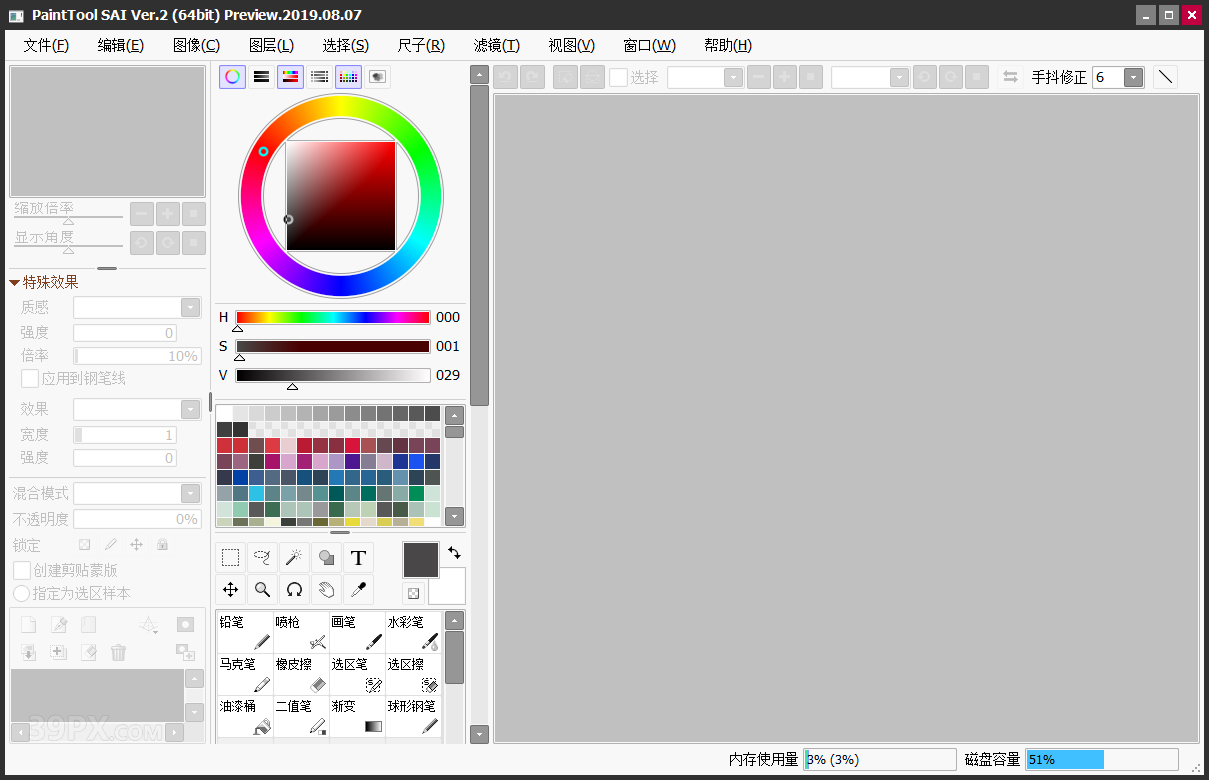The width and height of the screenshot is (1209, 780).
Task: Choose the 铅笔 pencil brush
Action: (245, 633)
